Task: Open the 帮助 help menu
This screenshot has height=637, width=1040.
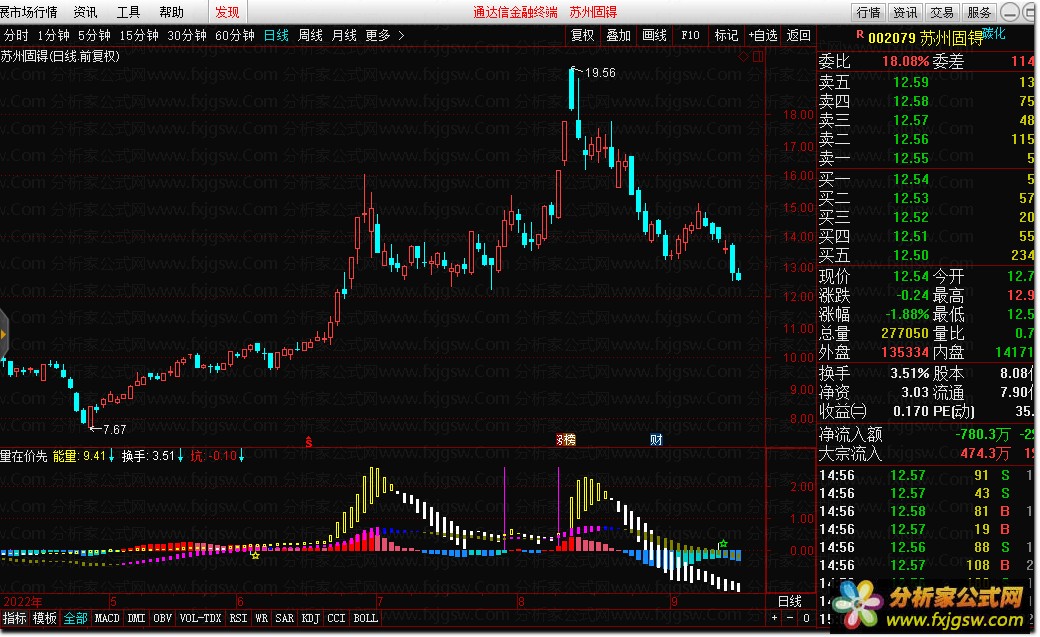Action: pos(171,12)
